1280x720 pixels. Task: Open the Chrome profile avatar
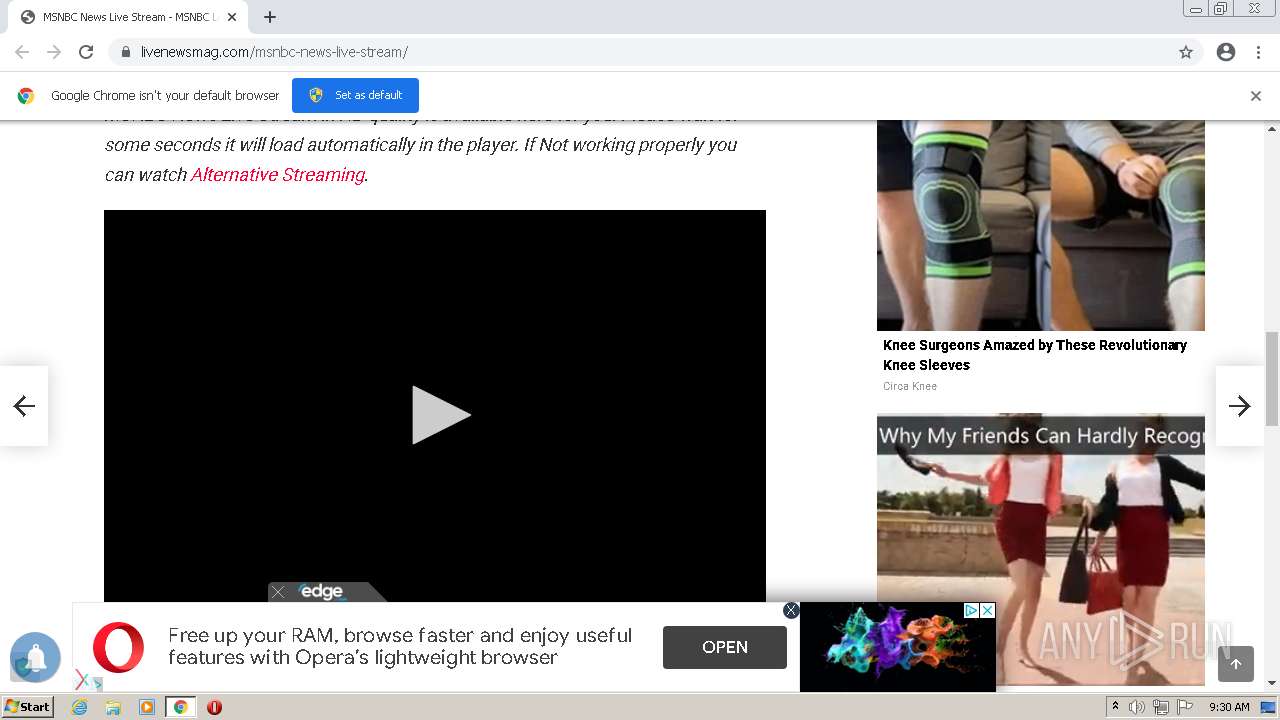[1226, 52]
